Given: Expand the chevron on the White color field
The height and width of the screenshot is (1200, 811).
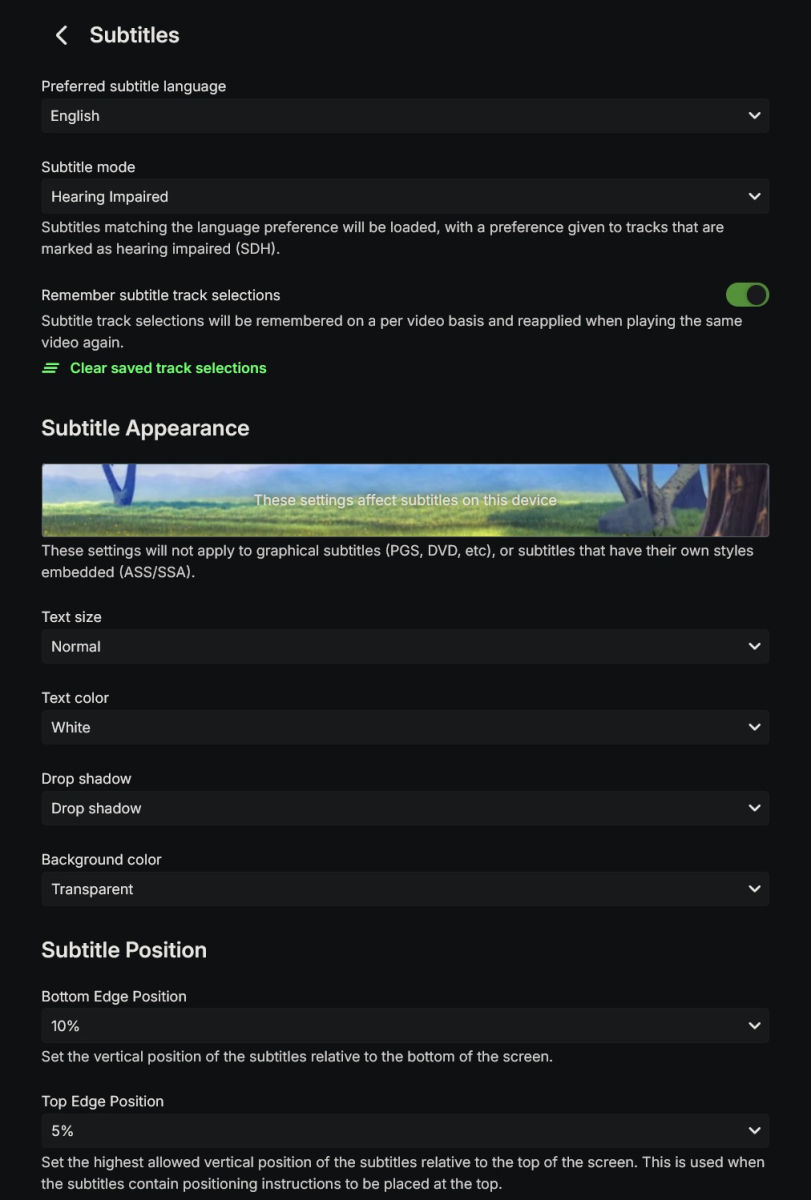Looking at the screenshot, I should 755,727.
